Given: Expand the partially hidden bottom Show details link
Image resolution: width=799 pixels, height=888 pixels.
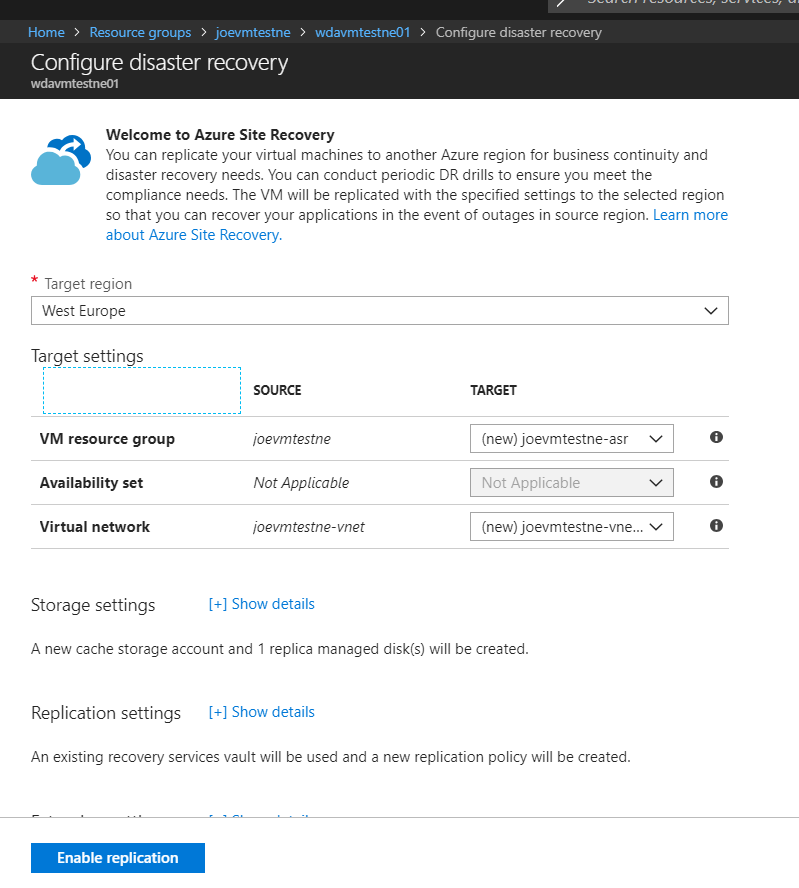Looking at the screenshot, I should coord(262,817).
